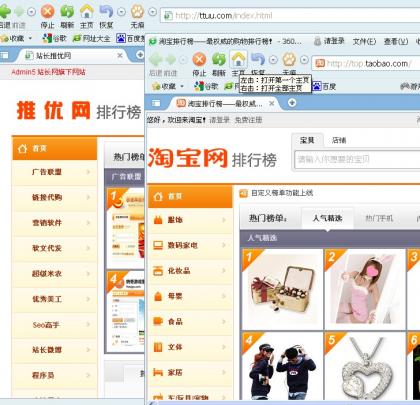Close the 站长推优网 tab in back browser

click(x=120, y=55)
